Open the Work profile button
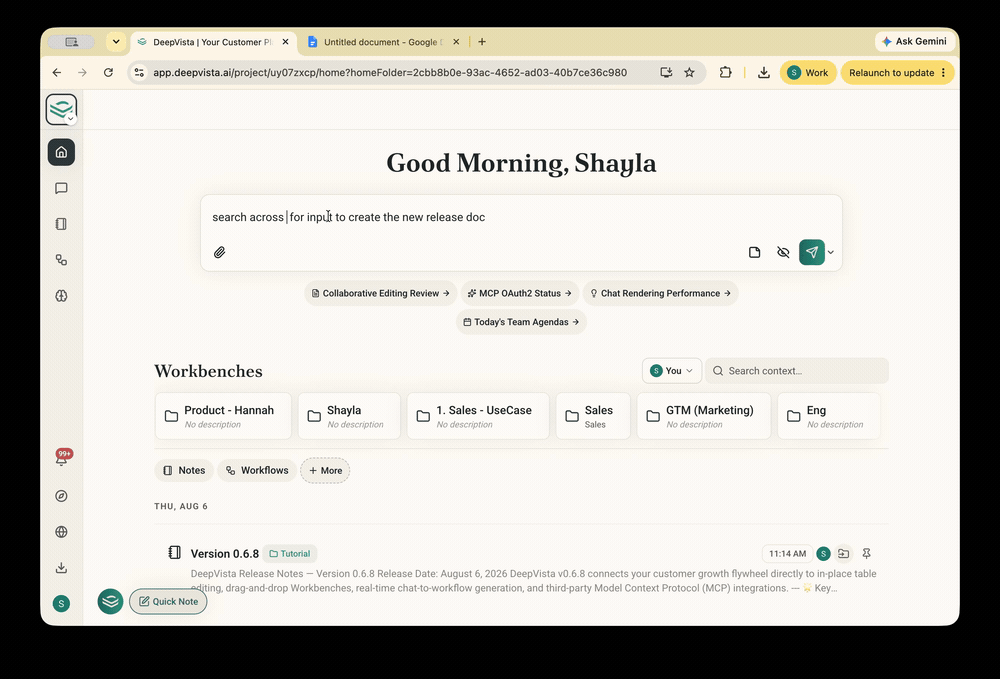 pos(808,73)
